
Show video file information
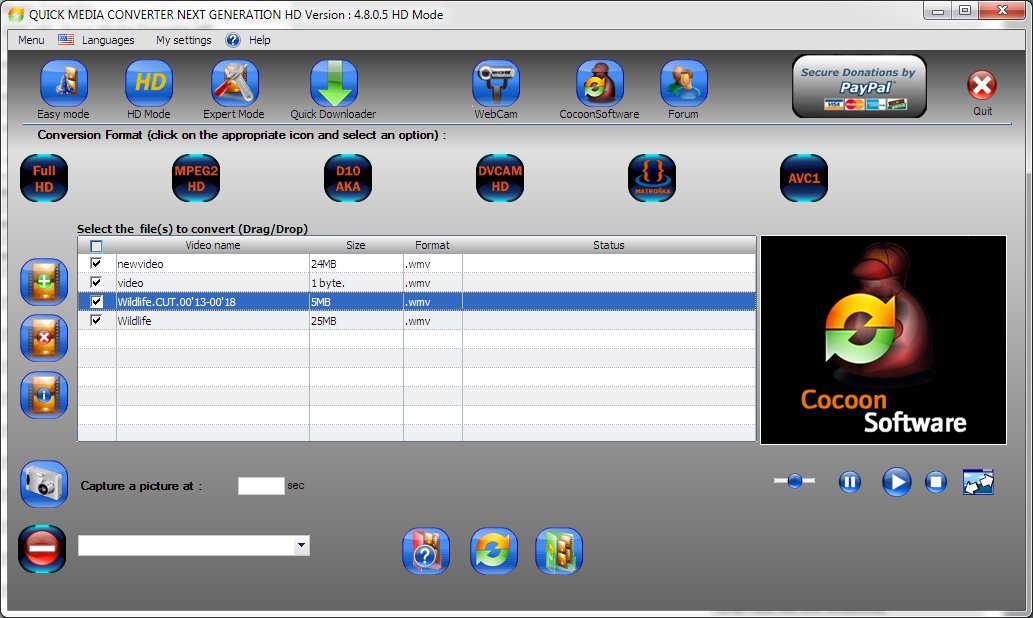click(44, 395)
